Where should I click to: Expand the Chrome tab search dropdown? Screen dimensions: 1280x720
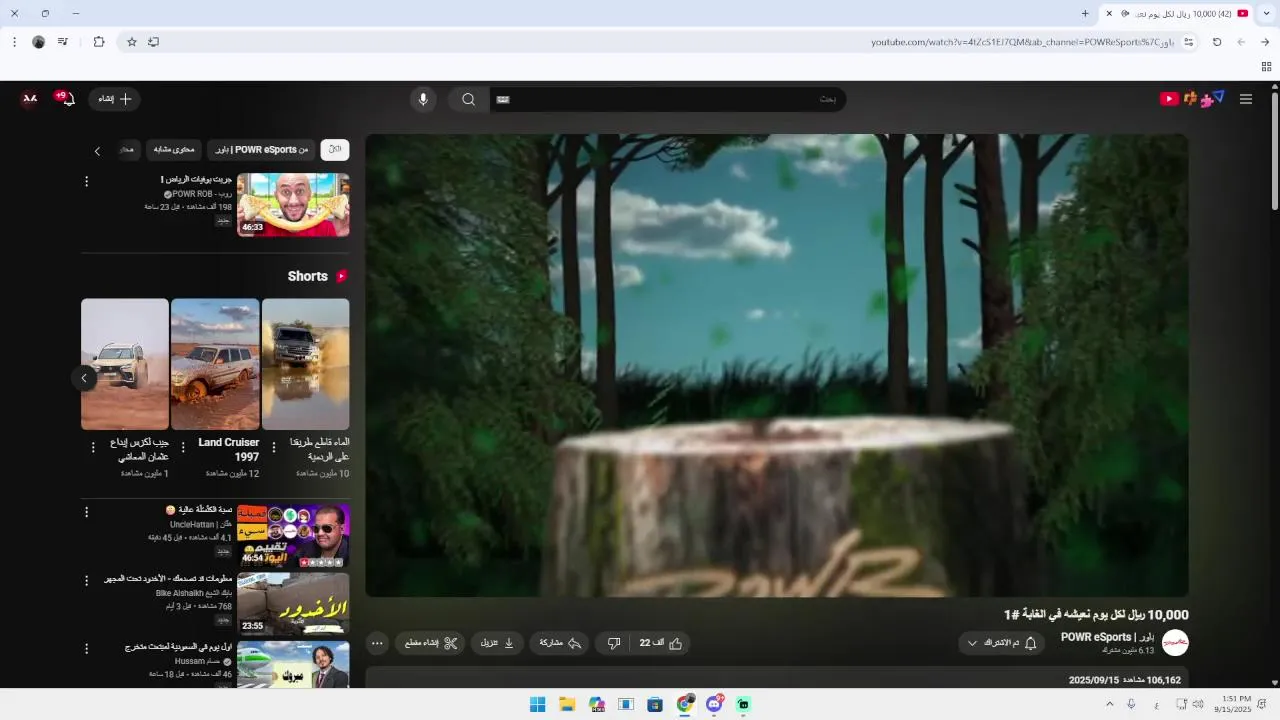pyautogui.click(x=1266, y=13)
